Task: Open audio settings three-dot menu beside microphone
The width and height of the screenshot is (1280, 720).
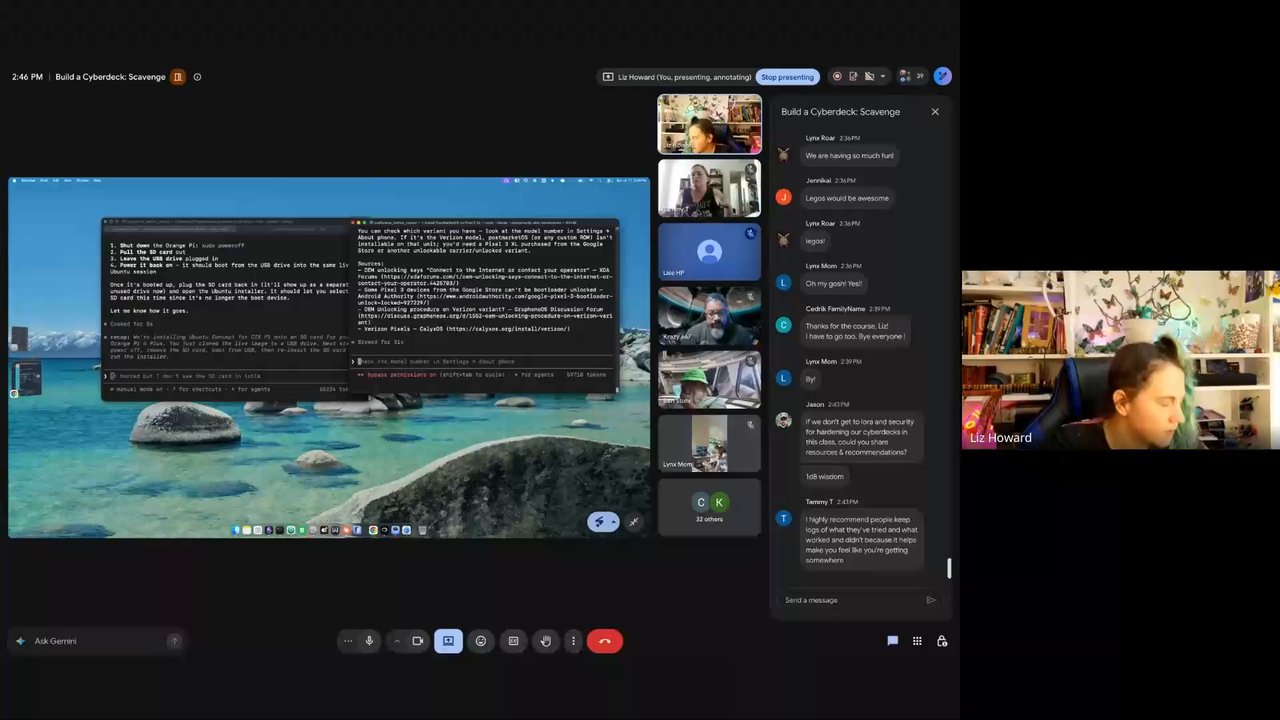Action: pyautogui.click(x=348, y=641)
